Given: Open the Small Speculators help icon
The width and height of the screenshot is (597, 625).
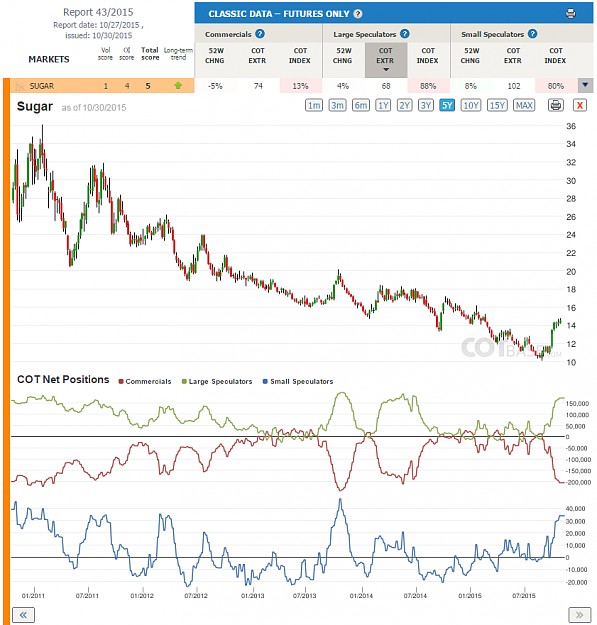Looking at the screenshot, I should tap(532, 34).
